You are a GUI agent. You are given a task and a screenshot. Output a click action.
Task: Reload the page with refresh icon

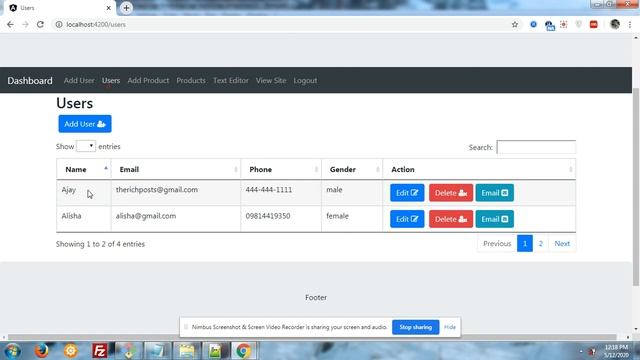40,24
